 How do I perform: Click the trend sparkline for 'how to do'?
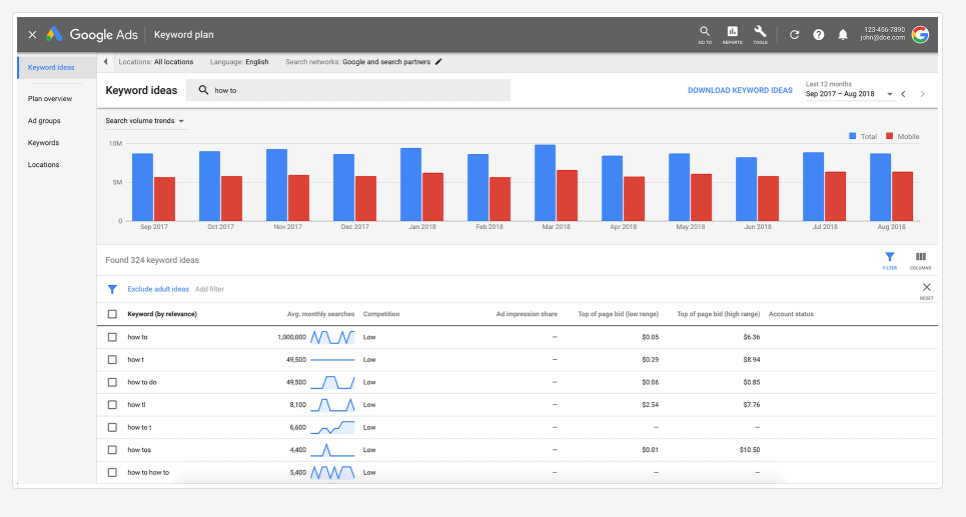332,382
